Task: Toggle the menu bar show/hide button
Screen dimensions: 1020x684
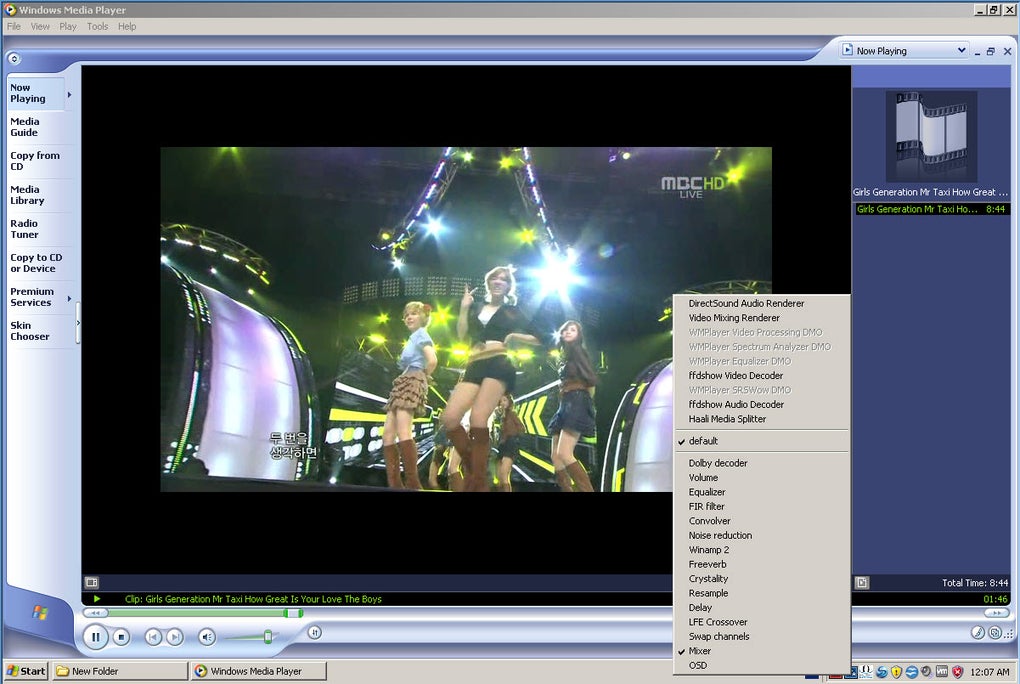Action: pos(14,59)
